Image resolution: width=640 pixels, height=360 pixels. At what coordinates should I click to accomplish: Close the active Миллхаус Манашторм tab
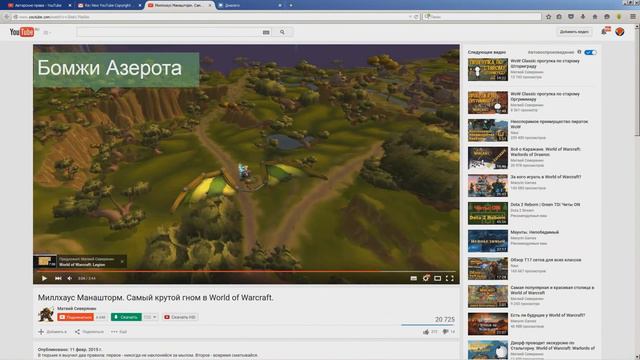210,5
